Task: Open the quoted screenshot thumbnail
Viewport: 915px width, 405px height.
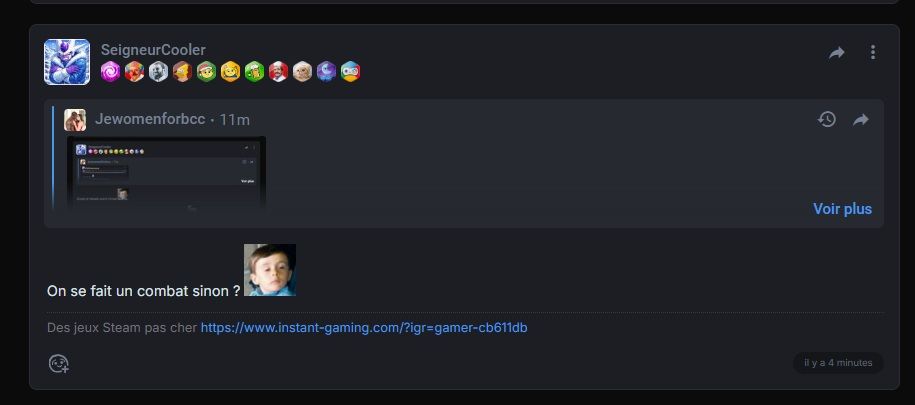Action: click(x=166, y=173)
